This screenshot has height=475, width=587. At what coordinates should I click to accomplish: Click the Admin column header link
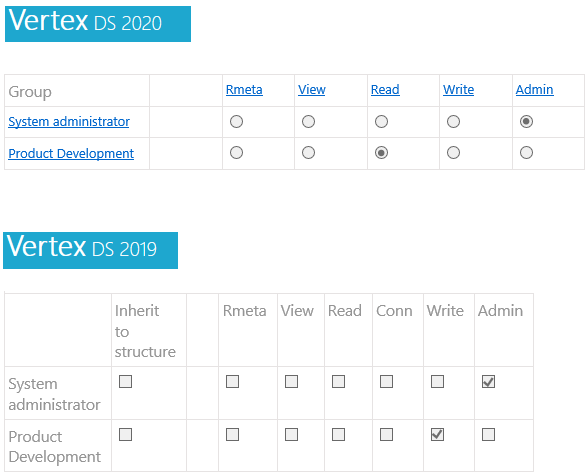click(534, 90)
